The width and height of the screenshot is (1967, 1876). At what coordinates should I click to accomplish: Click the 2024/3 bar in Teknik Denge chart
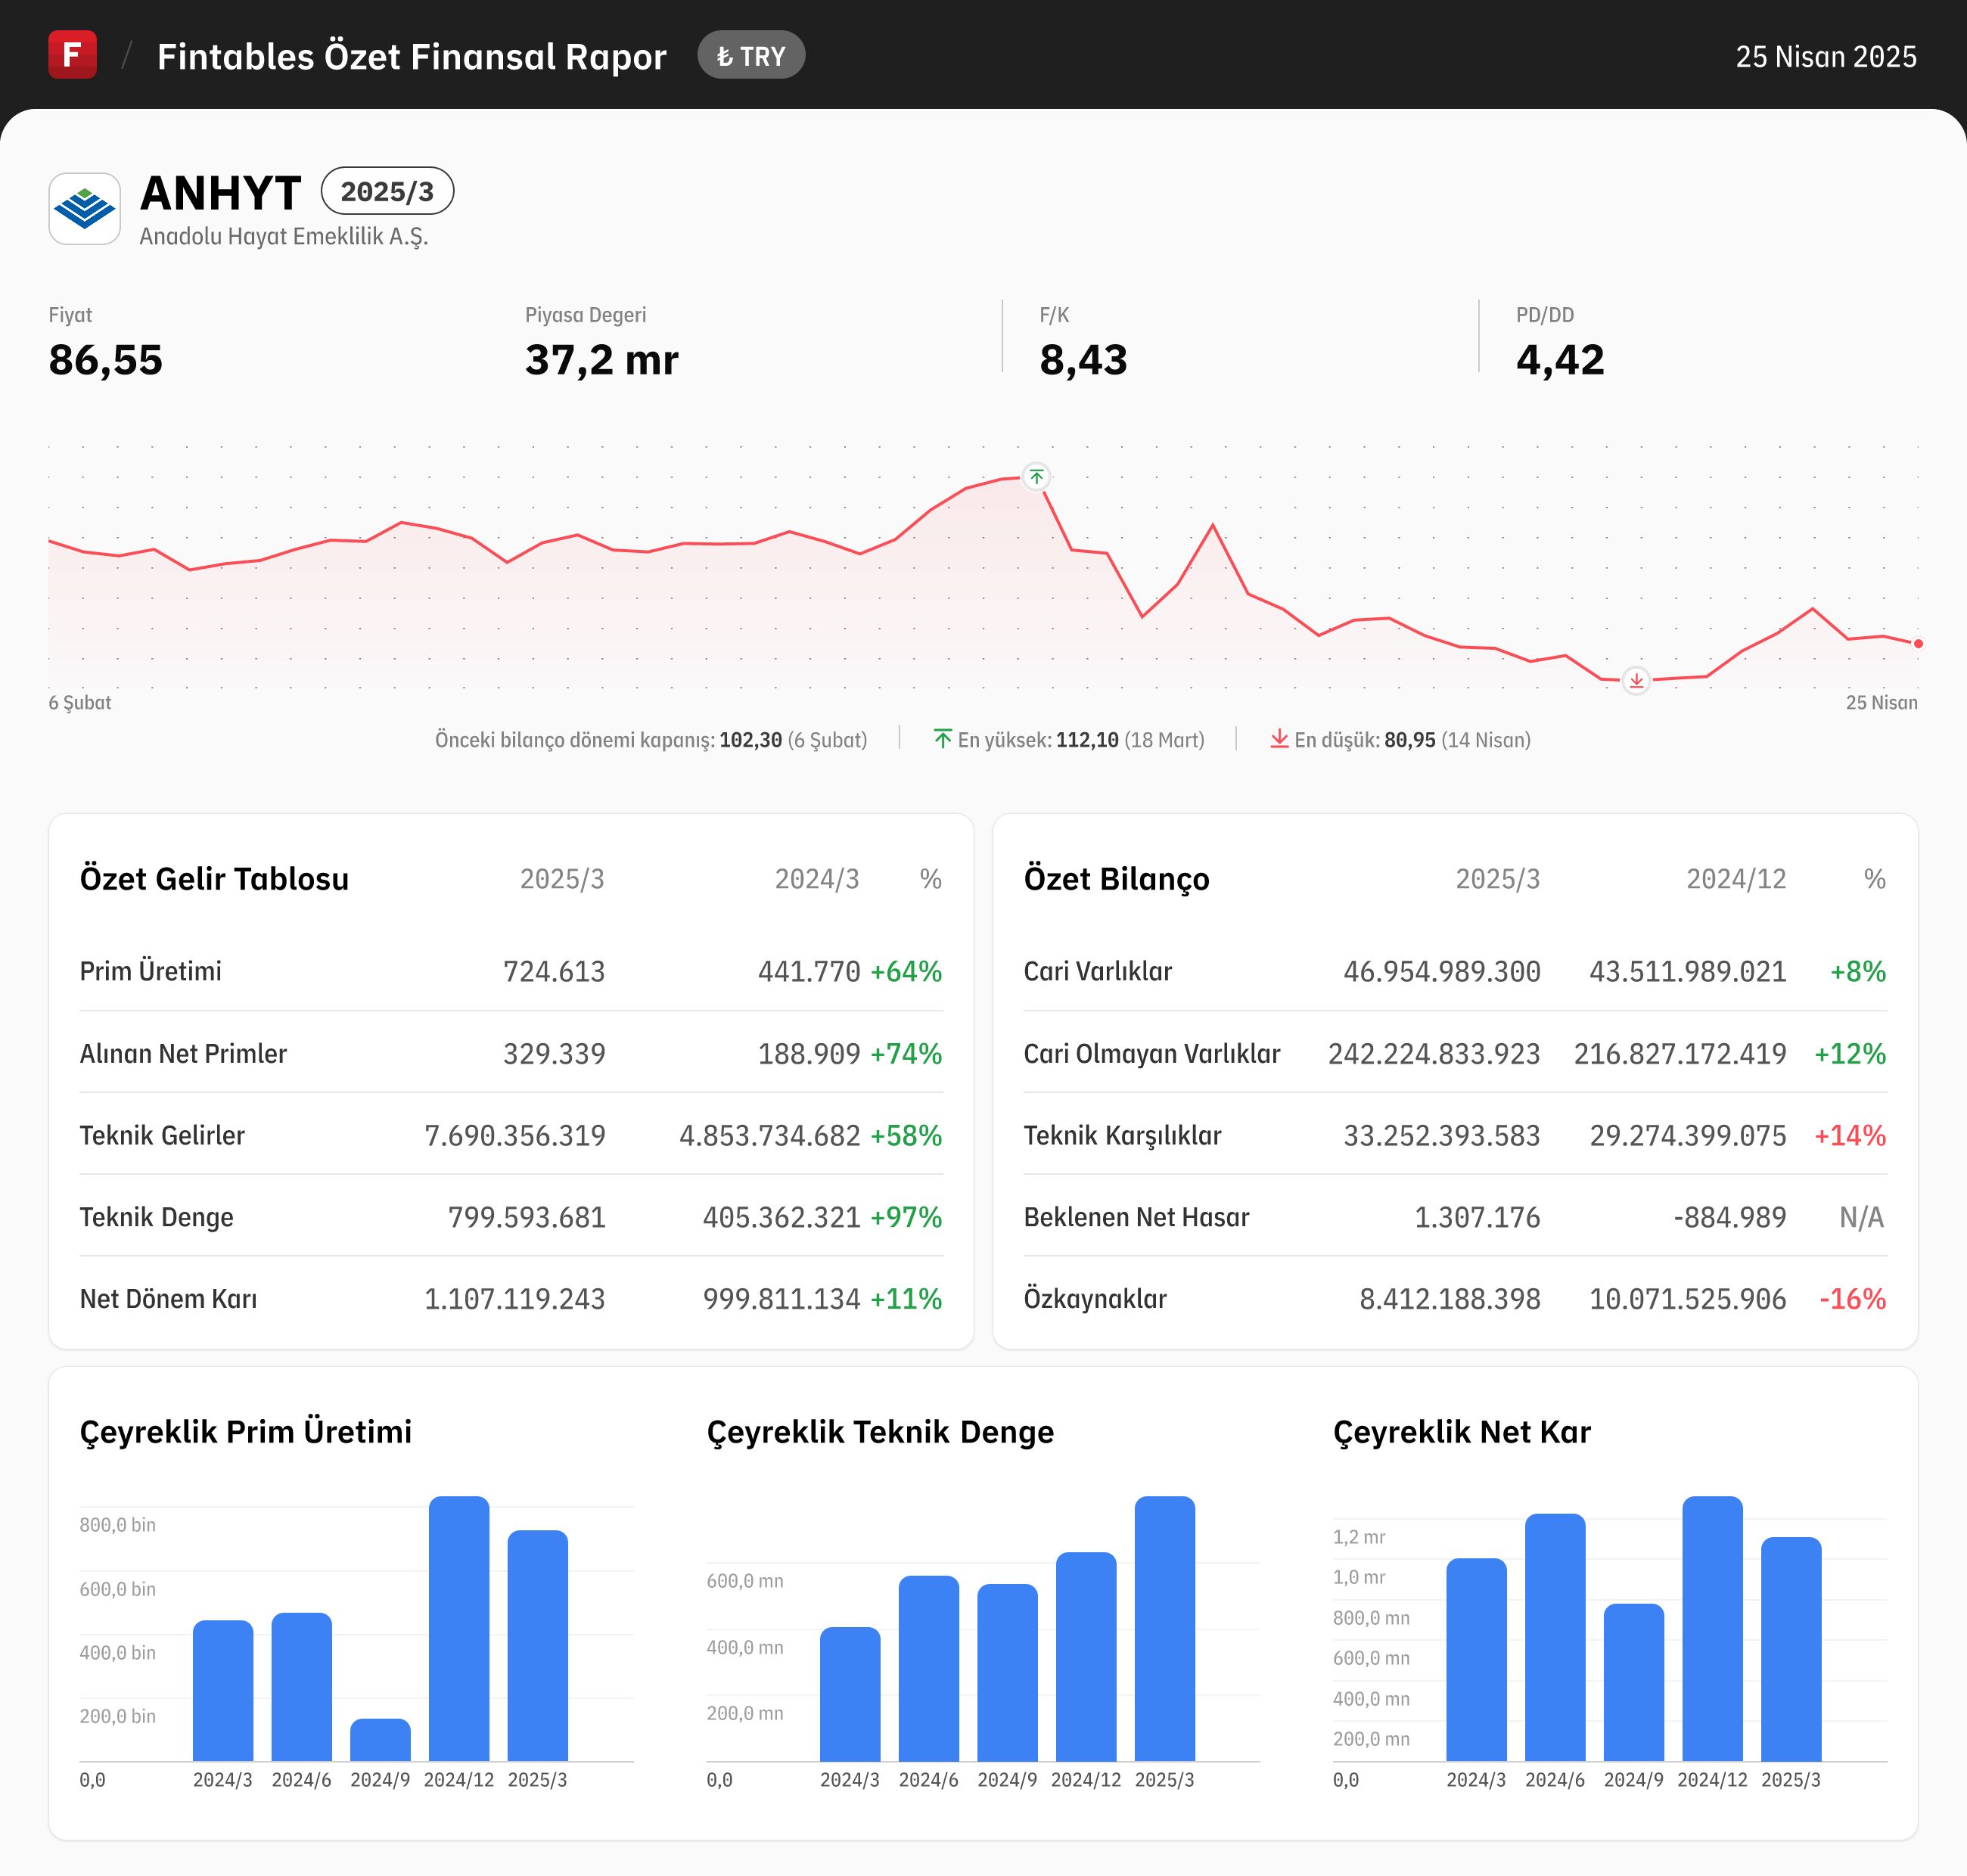(x=850, y=1694)
